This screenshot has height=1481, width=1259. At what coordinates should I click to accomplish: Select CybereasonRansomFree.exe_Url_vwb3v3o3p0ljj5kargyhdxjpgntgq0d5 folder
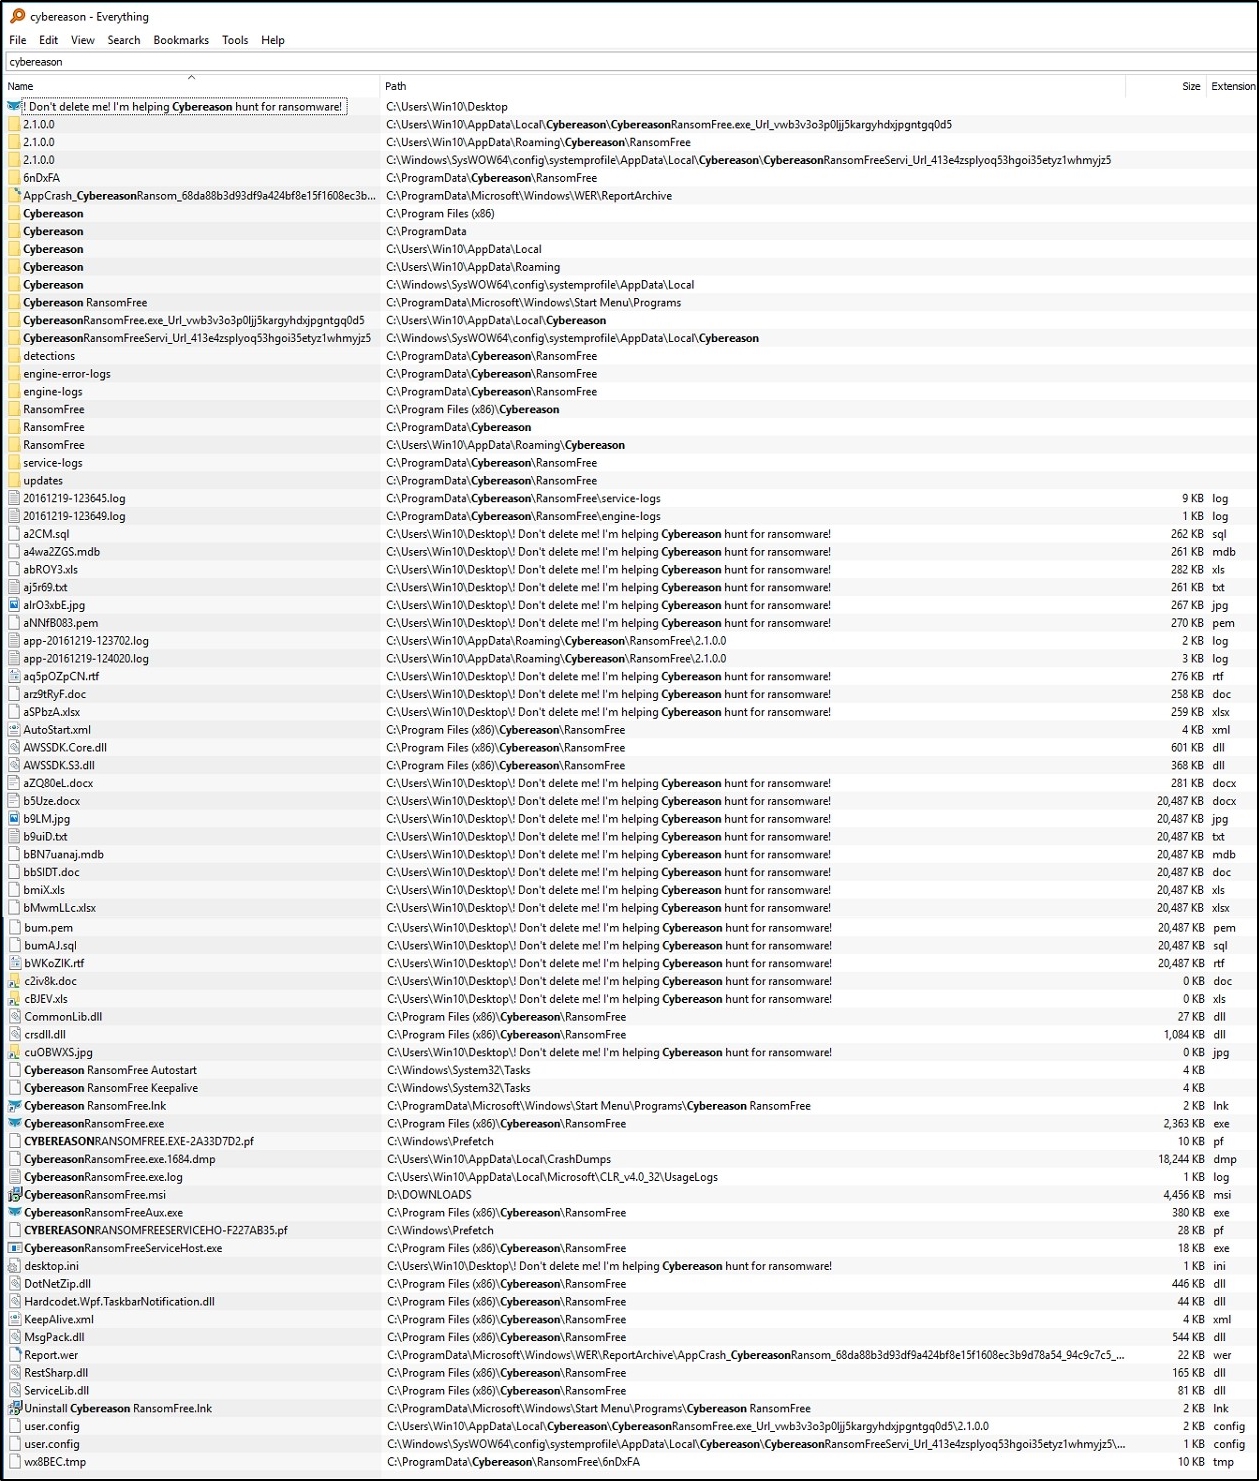point(194,321)
